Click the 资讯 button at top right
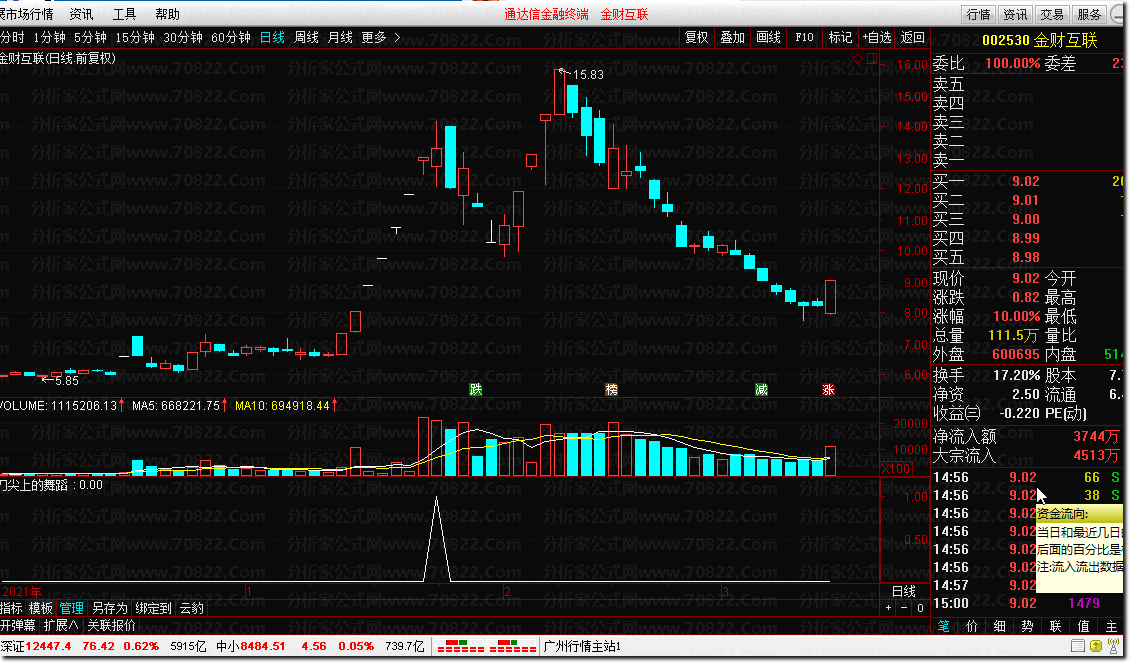 [1015, 14]
